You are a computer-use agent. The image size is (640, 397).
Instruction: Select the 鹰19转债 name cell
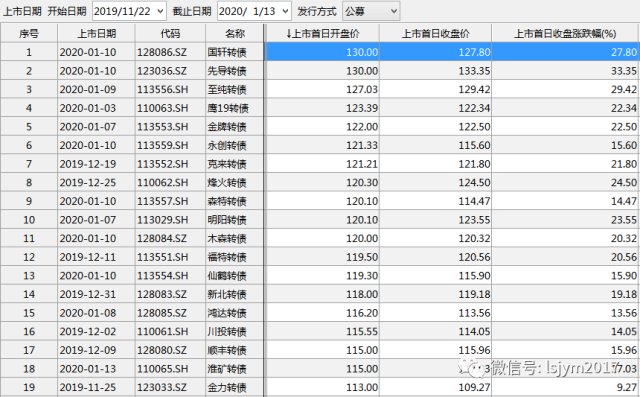click(x=235, y=108)
